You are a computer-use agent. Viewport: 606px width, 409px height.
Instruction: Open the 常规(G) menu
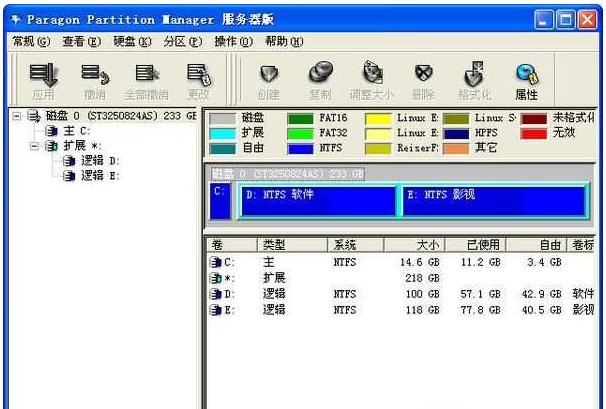pyautogui.click(x=31, y=41)
